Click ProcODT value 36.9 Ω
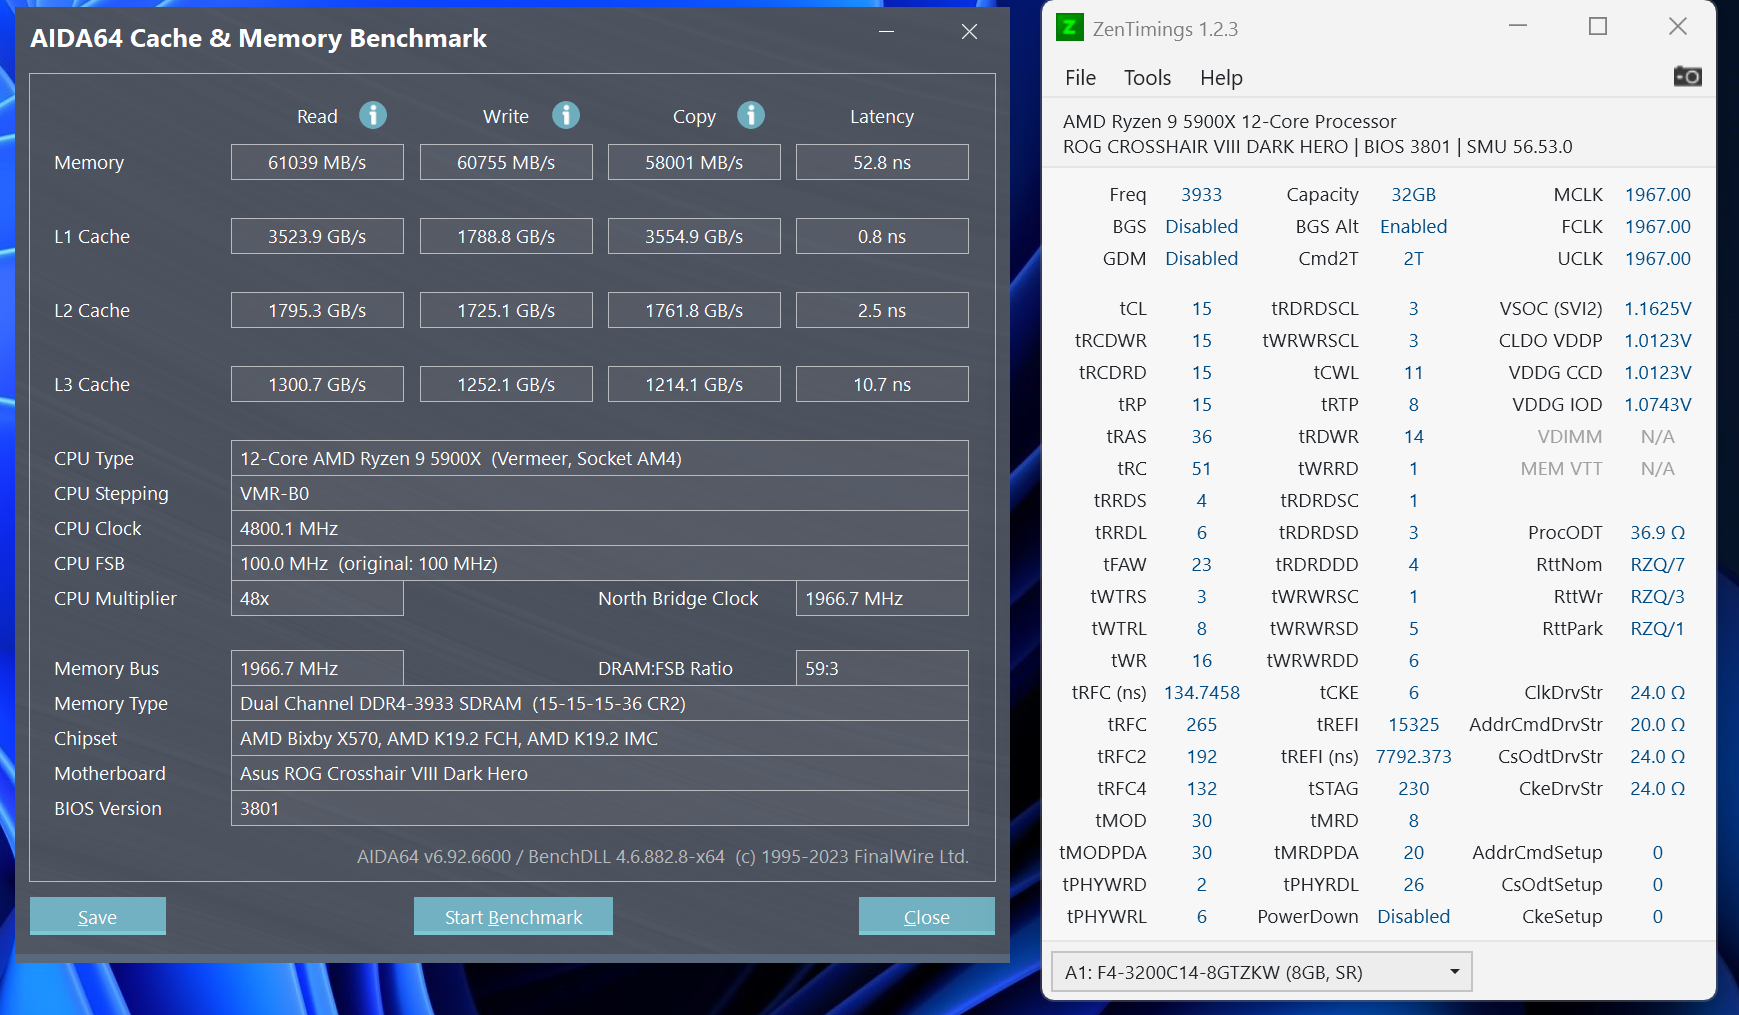 click(1657, 532)
